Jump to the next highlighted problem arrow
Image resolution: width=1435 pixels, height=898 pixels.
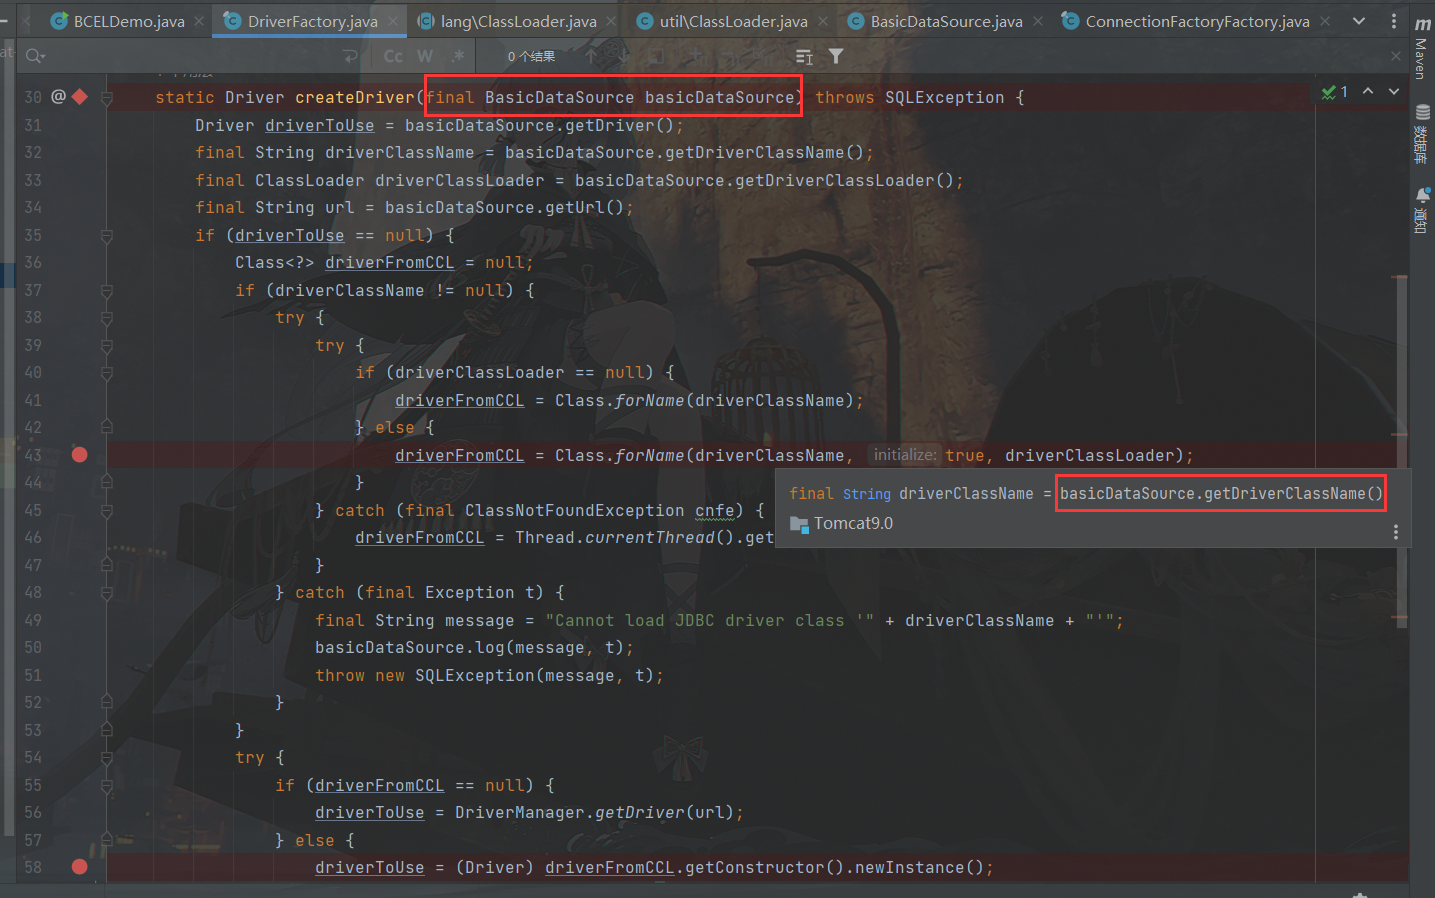pyautogui.click(x=1393, y=92)
